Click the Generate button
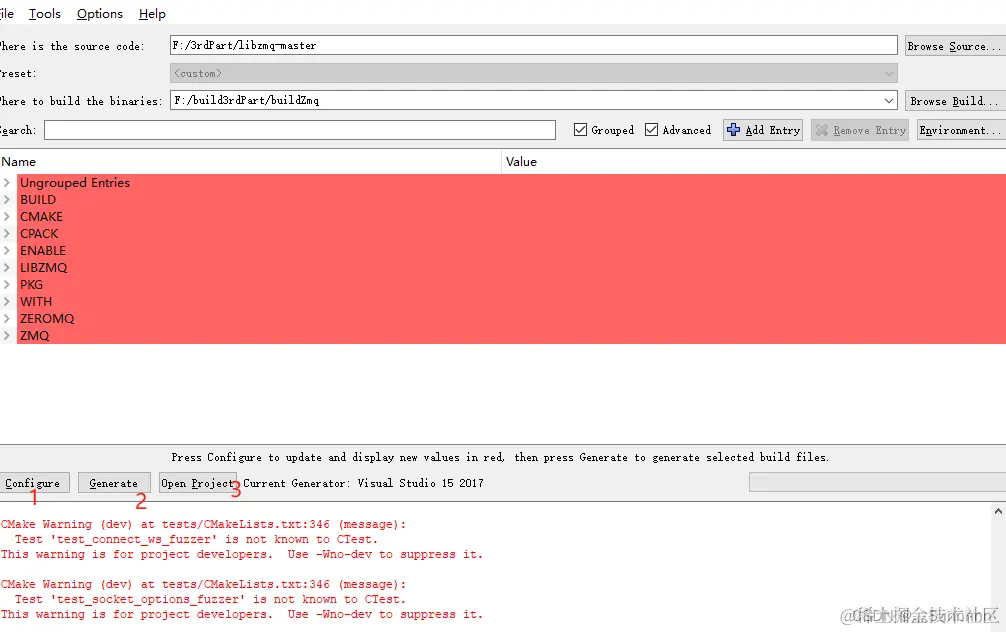 click(114, 483)
